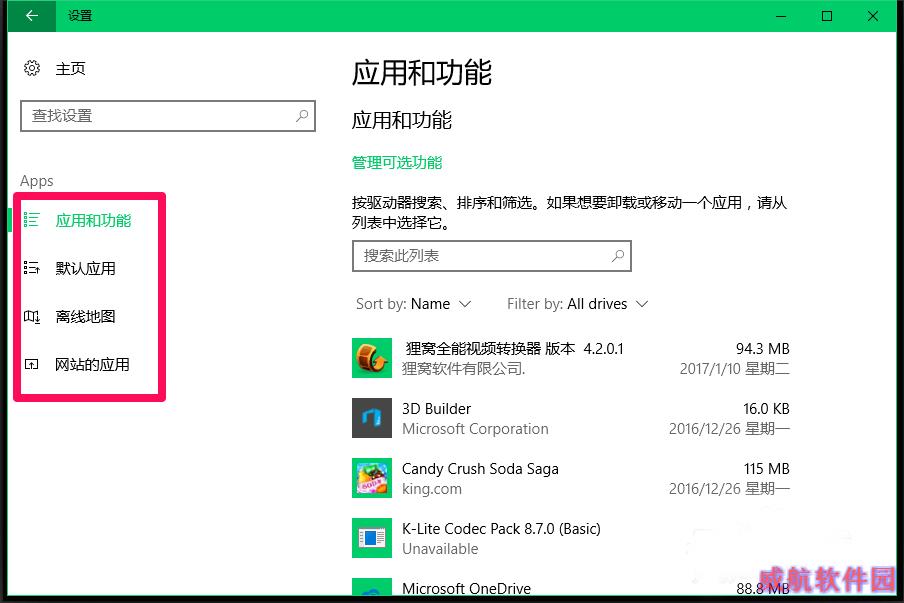
Task: Click the 2017/1/10 星期二 install date
Action: (x=734, y=369)
